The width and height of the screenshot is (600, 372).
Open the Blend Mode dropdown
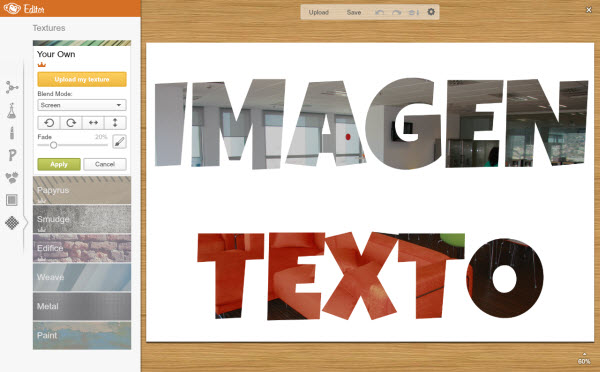click(82, 105)
